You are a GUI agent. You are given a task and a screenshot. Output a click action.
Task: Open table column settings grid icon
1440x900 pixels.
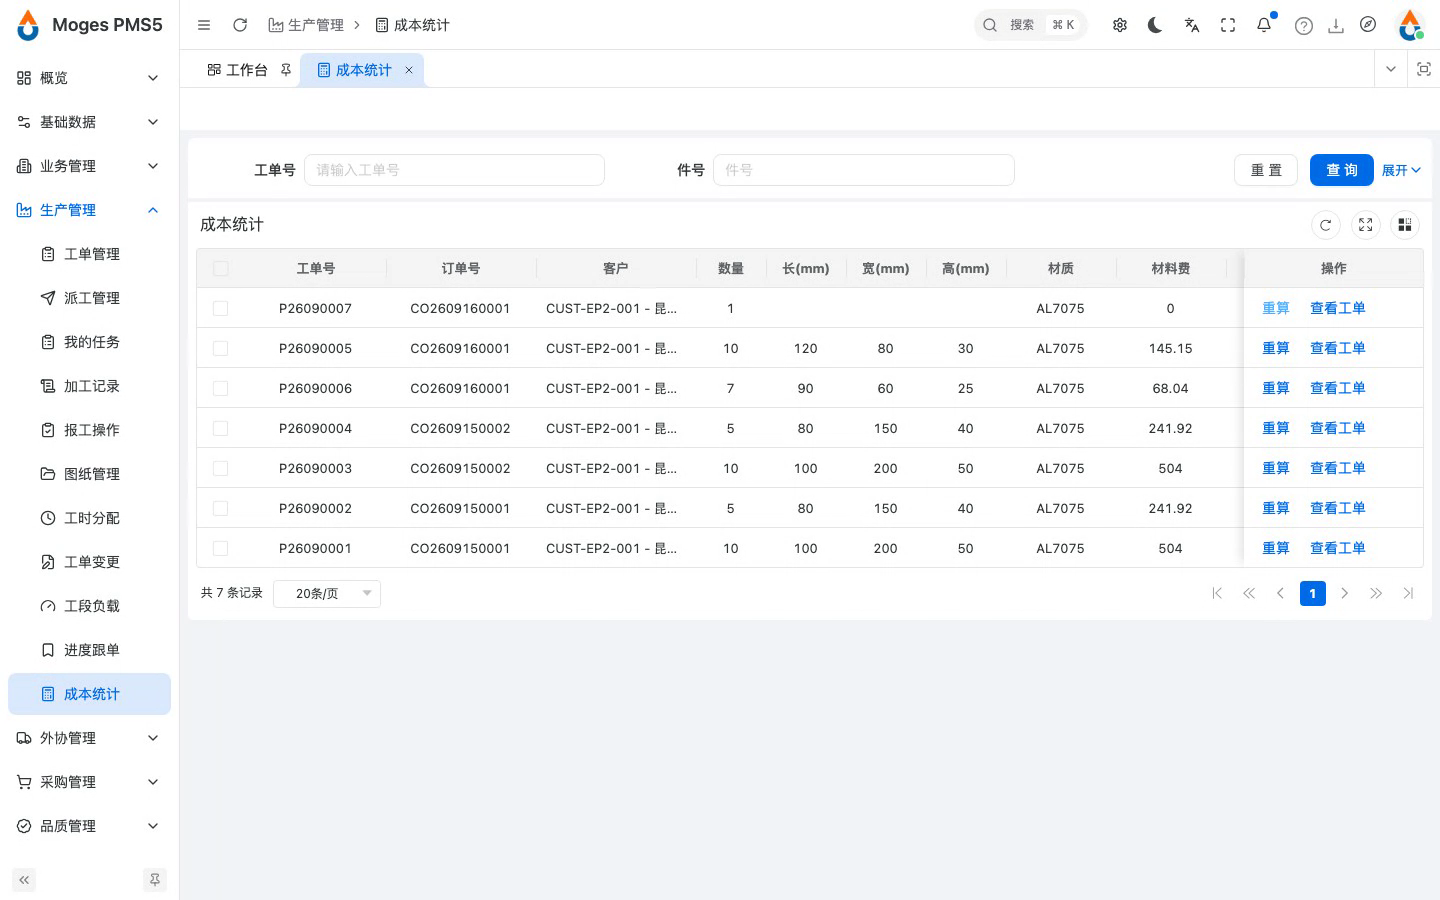click(x=1405, y=225)
